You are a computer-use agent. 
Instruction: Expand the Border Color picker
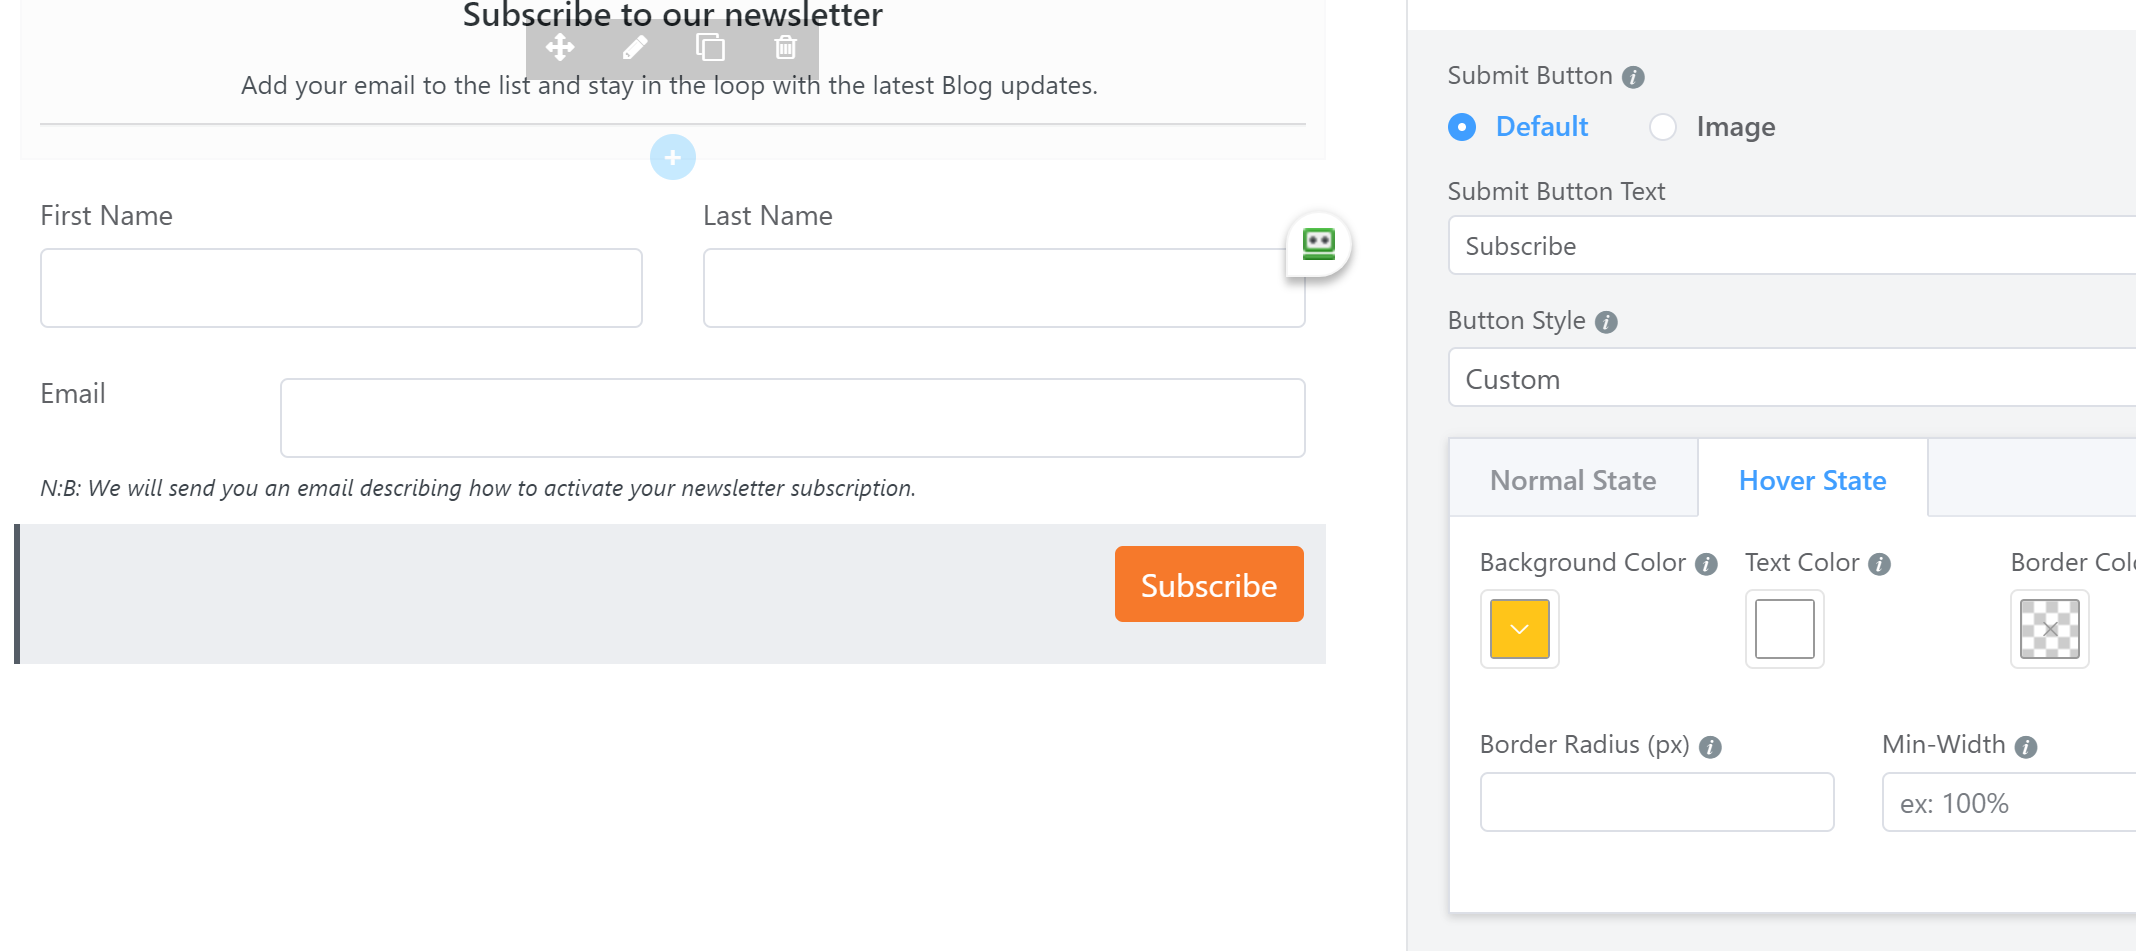coord(2049,629)
